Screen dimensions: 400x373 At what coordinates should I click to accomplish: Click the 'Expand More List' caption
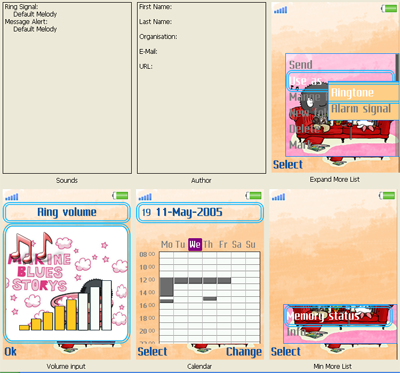335,179
